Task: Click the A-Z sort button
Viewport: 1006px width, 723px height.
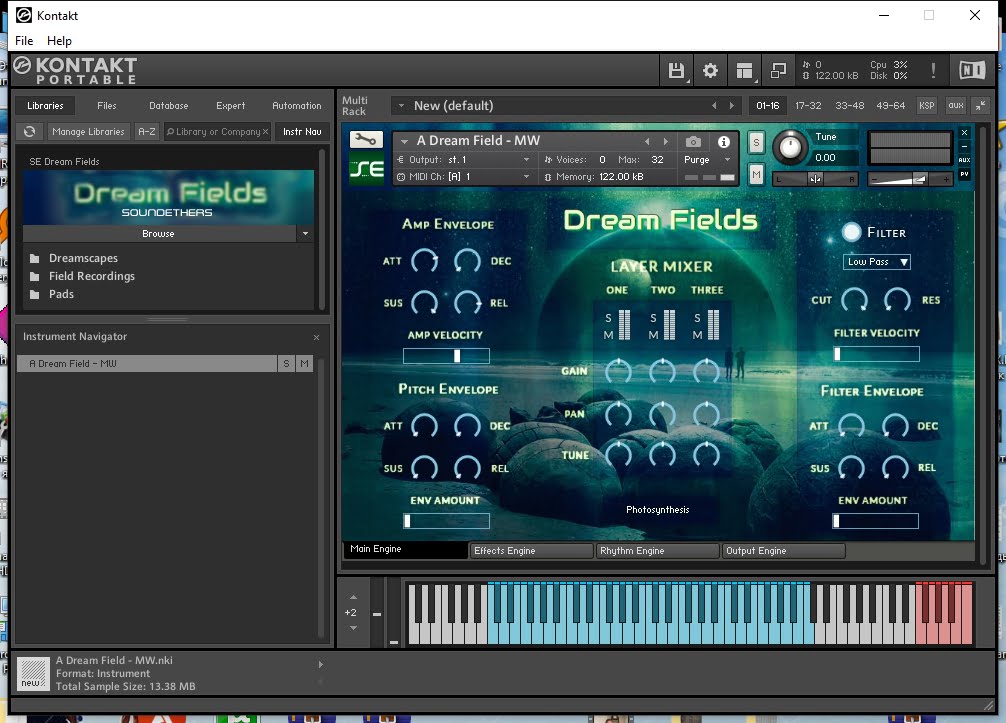Action: 147,132
